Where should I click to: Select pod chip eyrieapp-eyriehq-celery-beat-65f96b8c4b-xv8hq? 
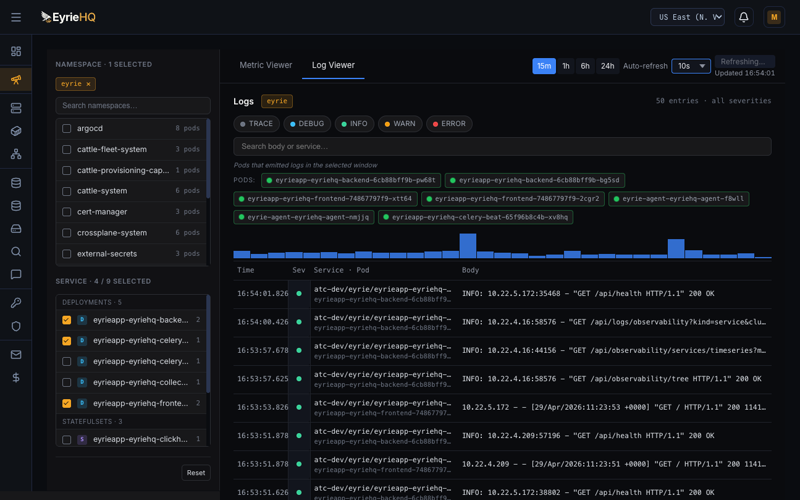click(476, 217)
